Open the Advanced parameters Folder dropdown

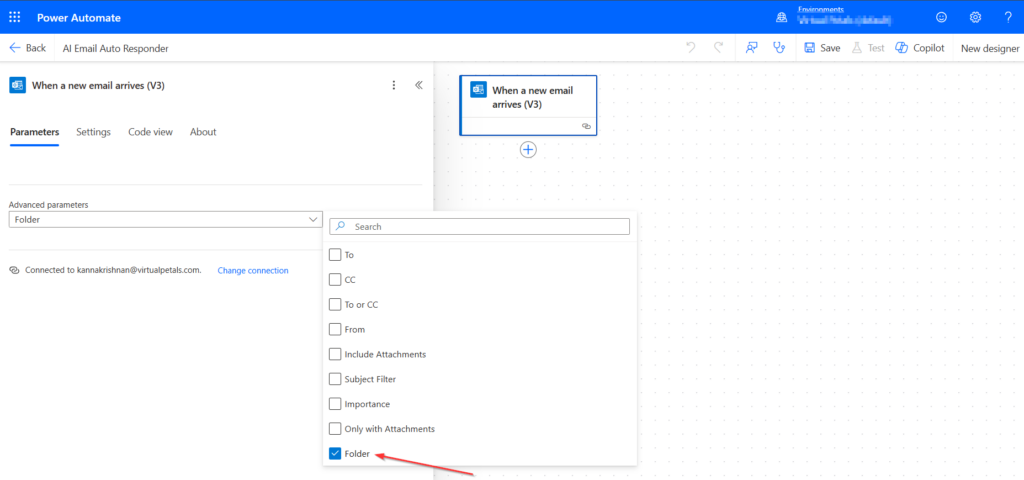click(x=166, y=219)
